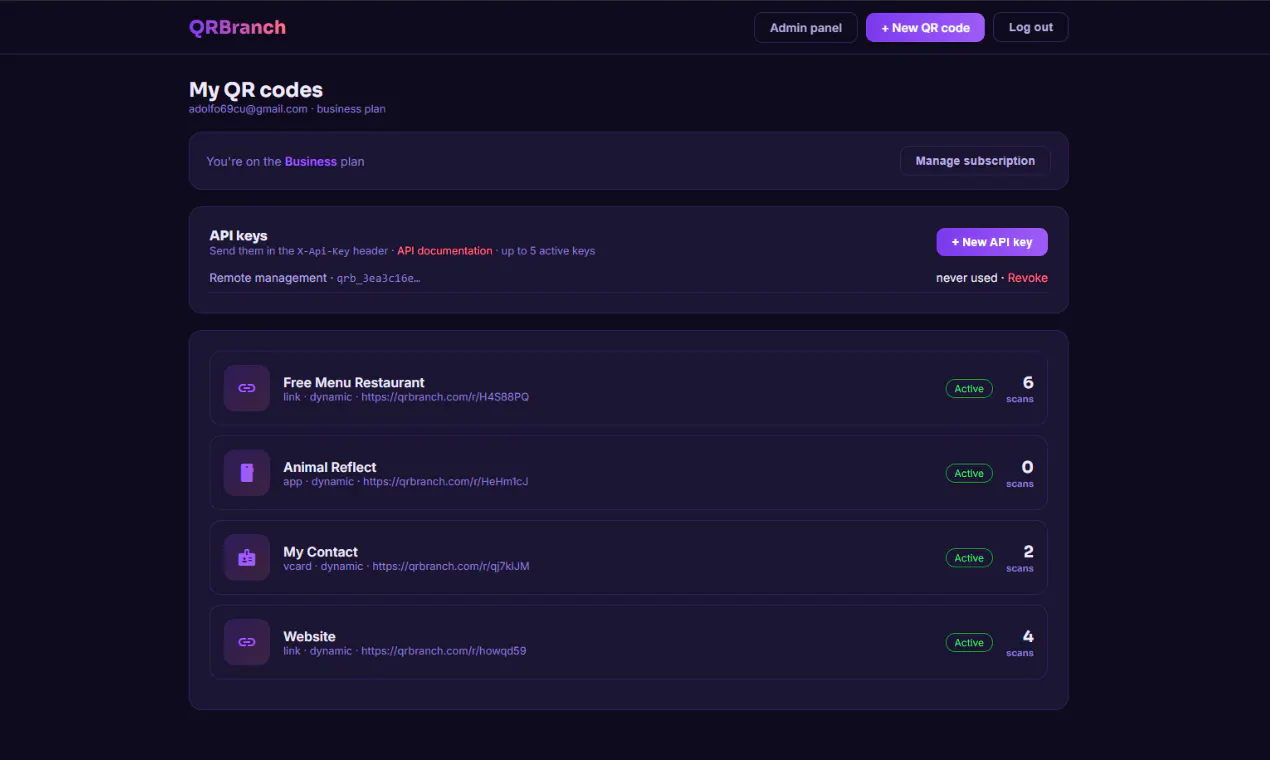Click the Business plan name text
Screen dimensions: 1270x760
click(x=311, y=161)
